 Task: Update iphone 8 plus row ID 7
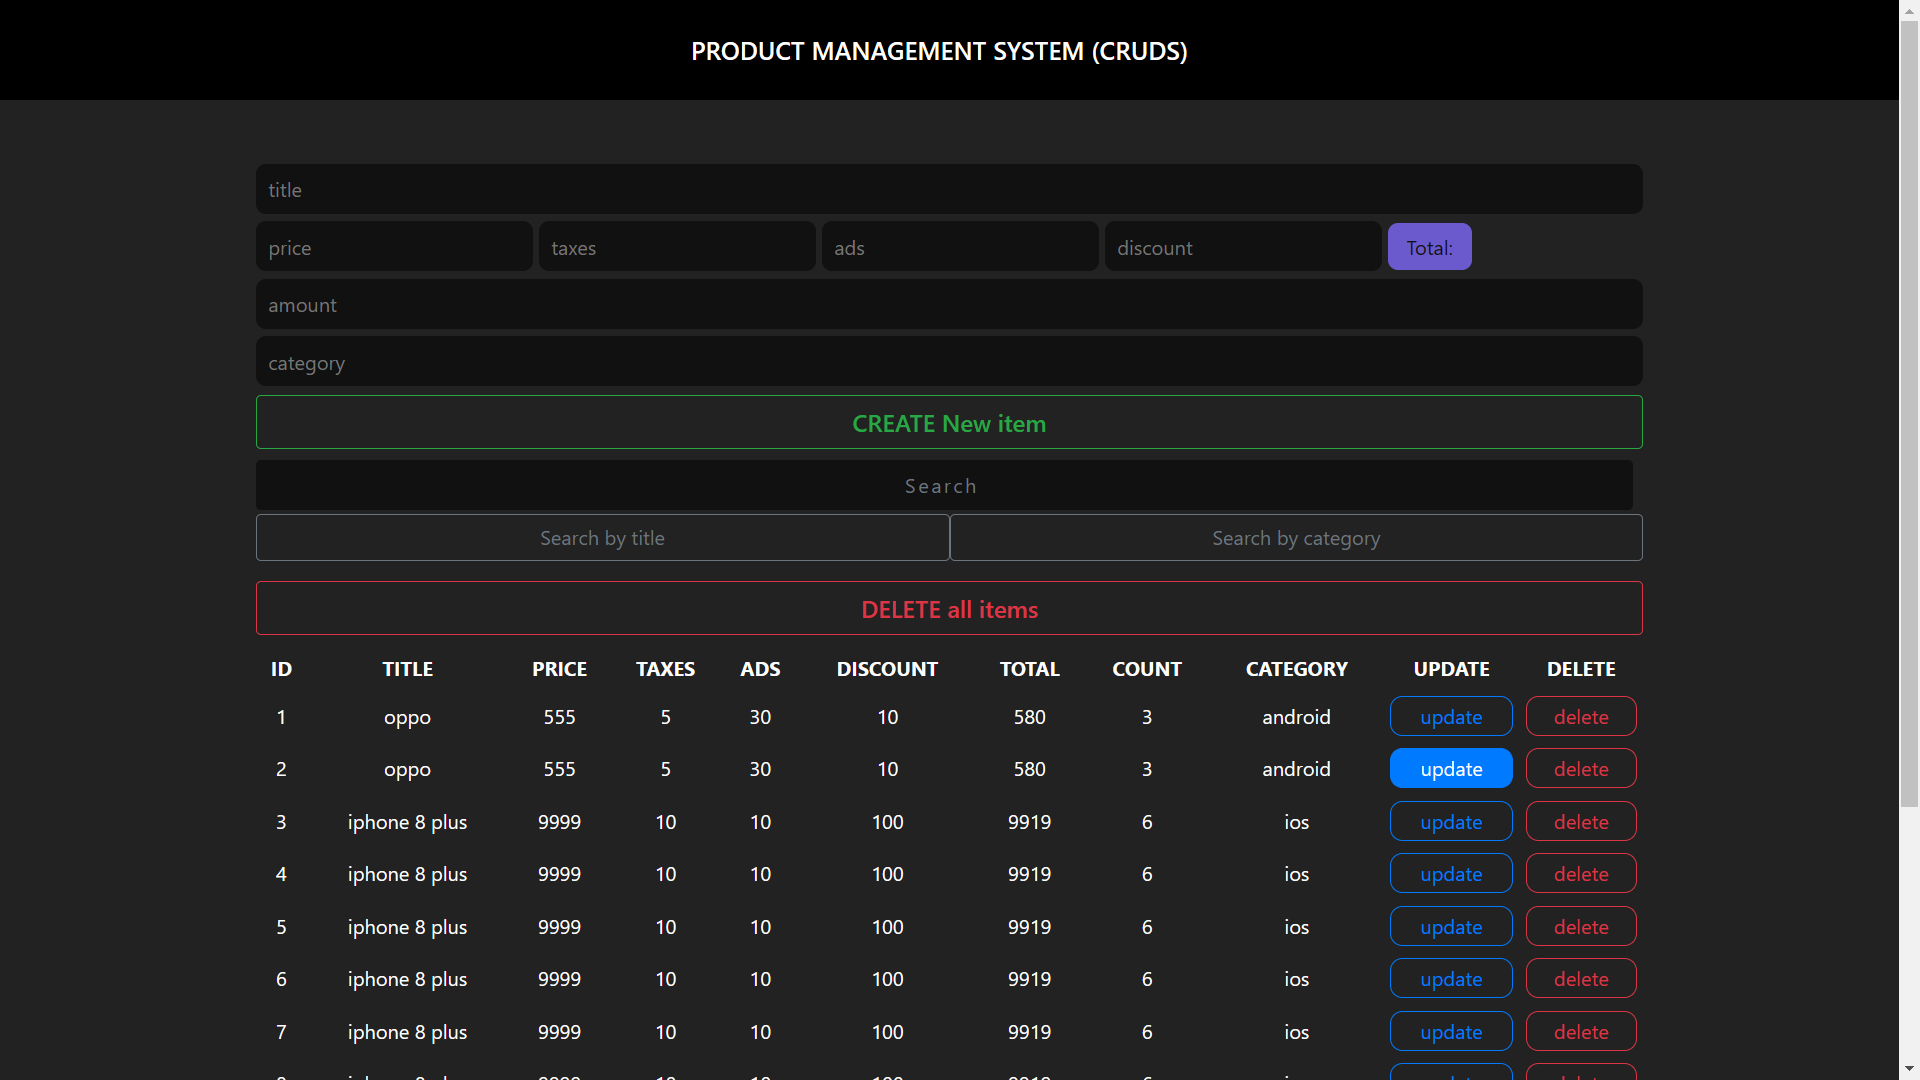pyautogui.click(x=1451, y=1032)
